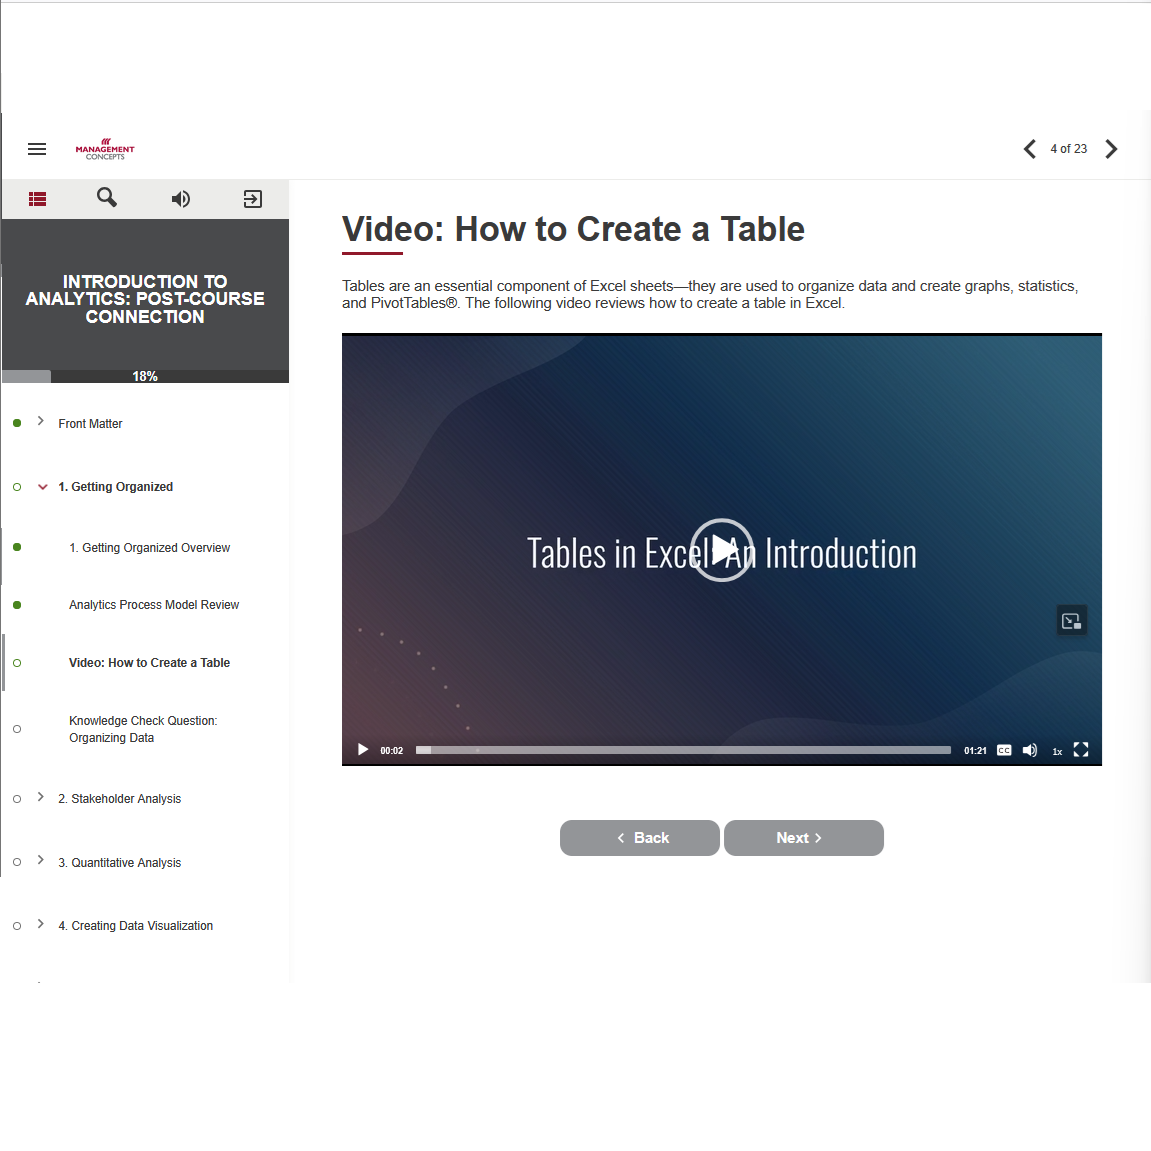The image size is (1151, 1151).
Task: Open Front Matter
Action: pyautogui.click(x=90, y=424)
